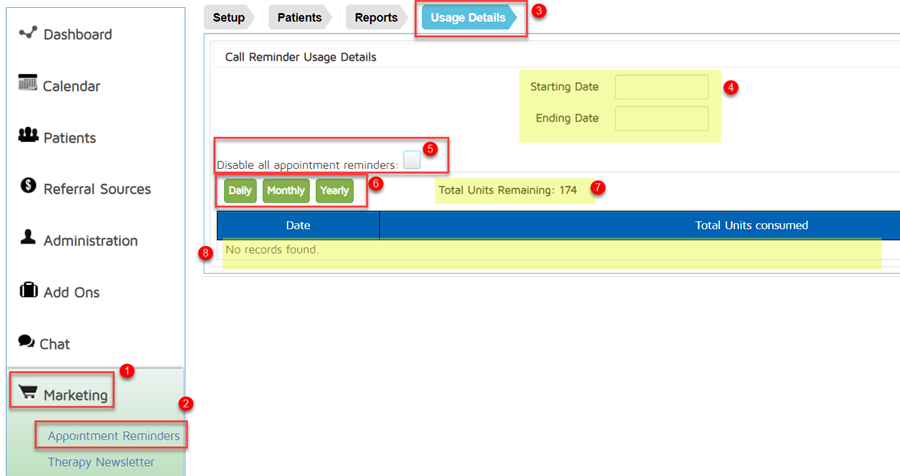Click the Chat speech bubble icon
The image size is (900, 476).
coord(26,342)
